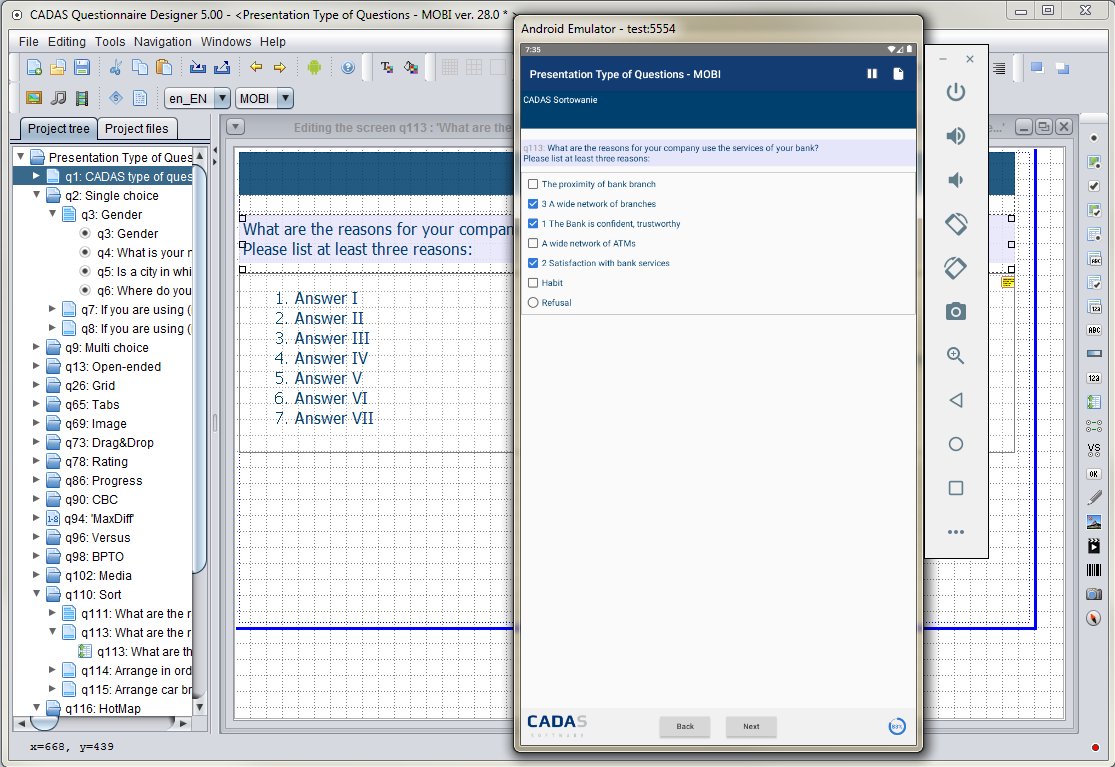The image size is (1115, 767).
Task: Check 'The proximity of bank branch'
Action: (x=533, y=184)
